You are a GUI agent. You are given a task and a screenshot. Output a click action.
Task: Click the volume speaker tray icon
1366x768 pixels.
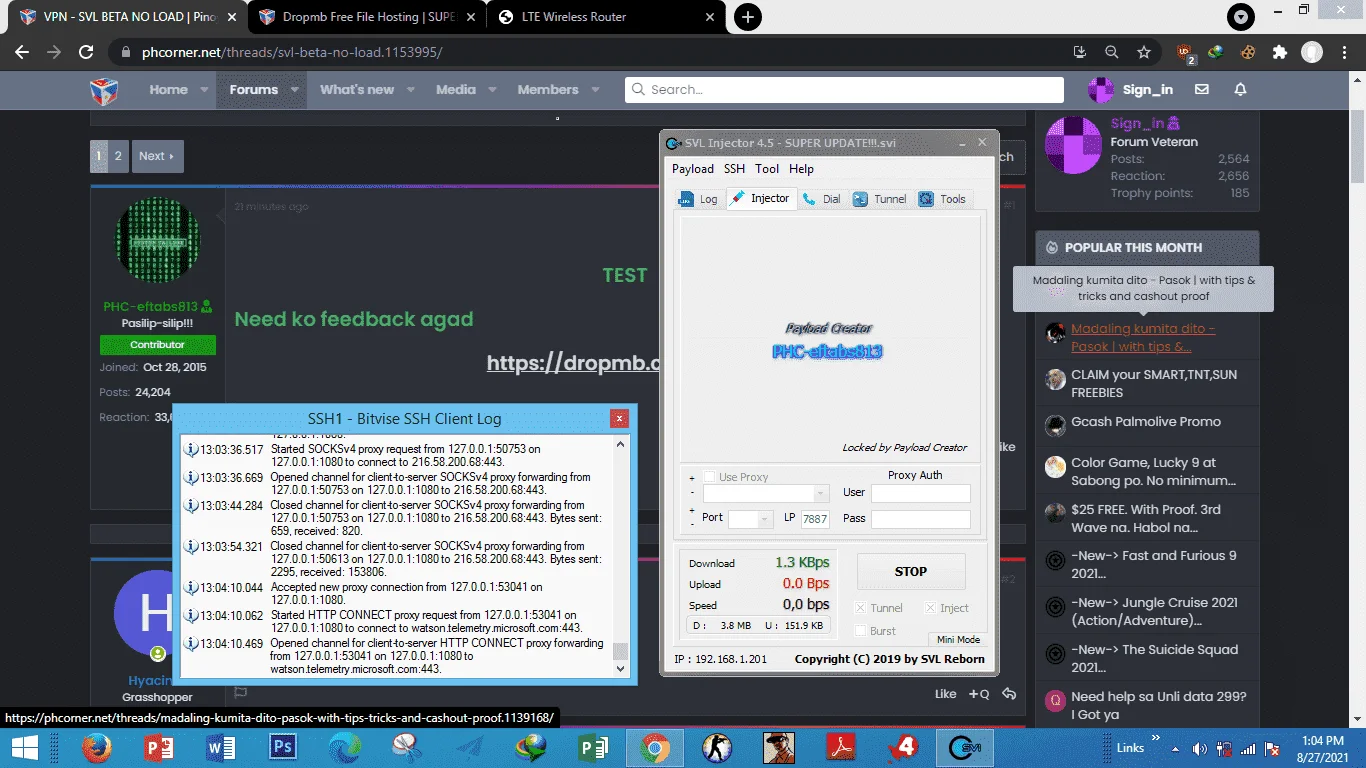pos(1200,748)
